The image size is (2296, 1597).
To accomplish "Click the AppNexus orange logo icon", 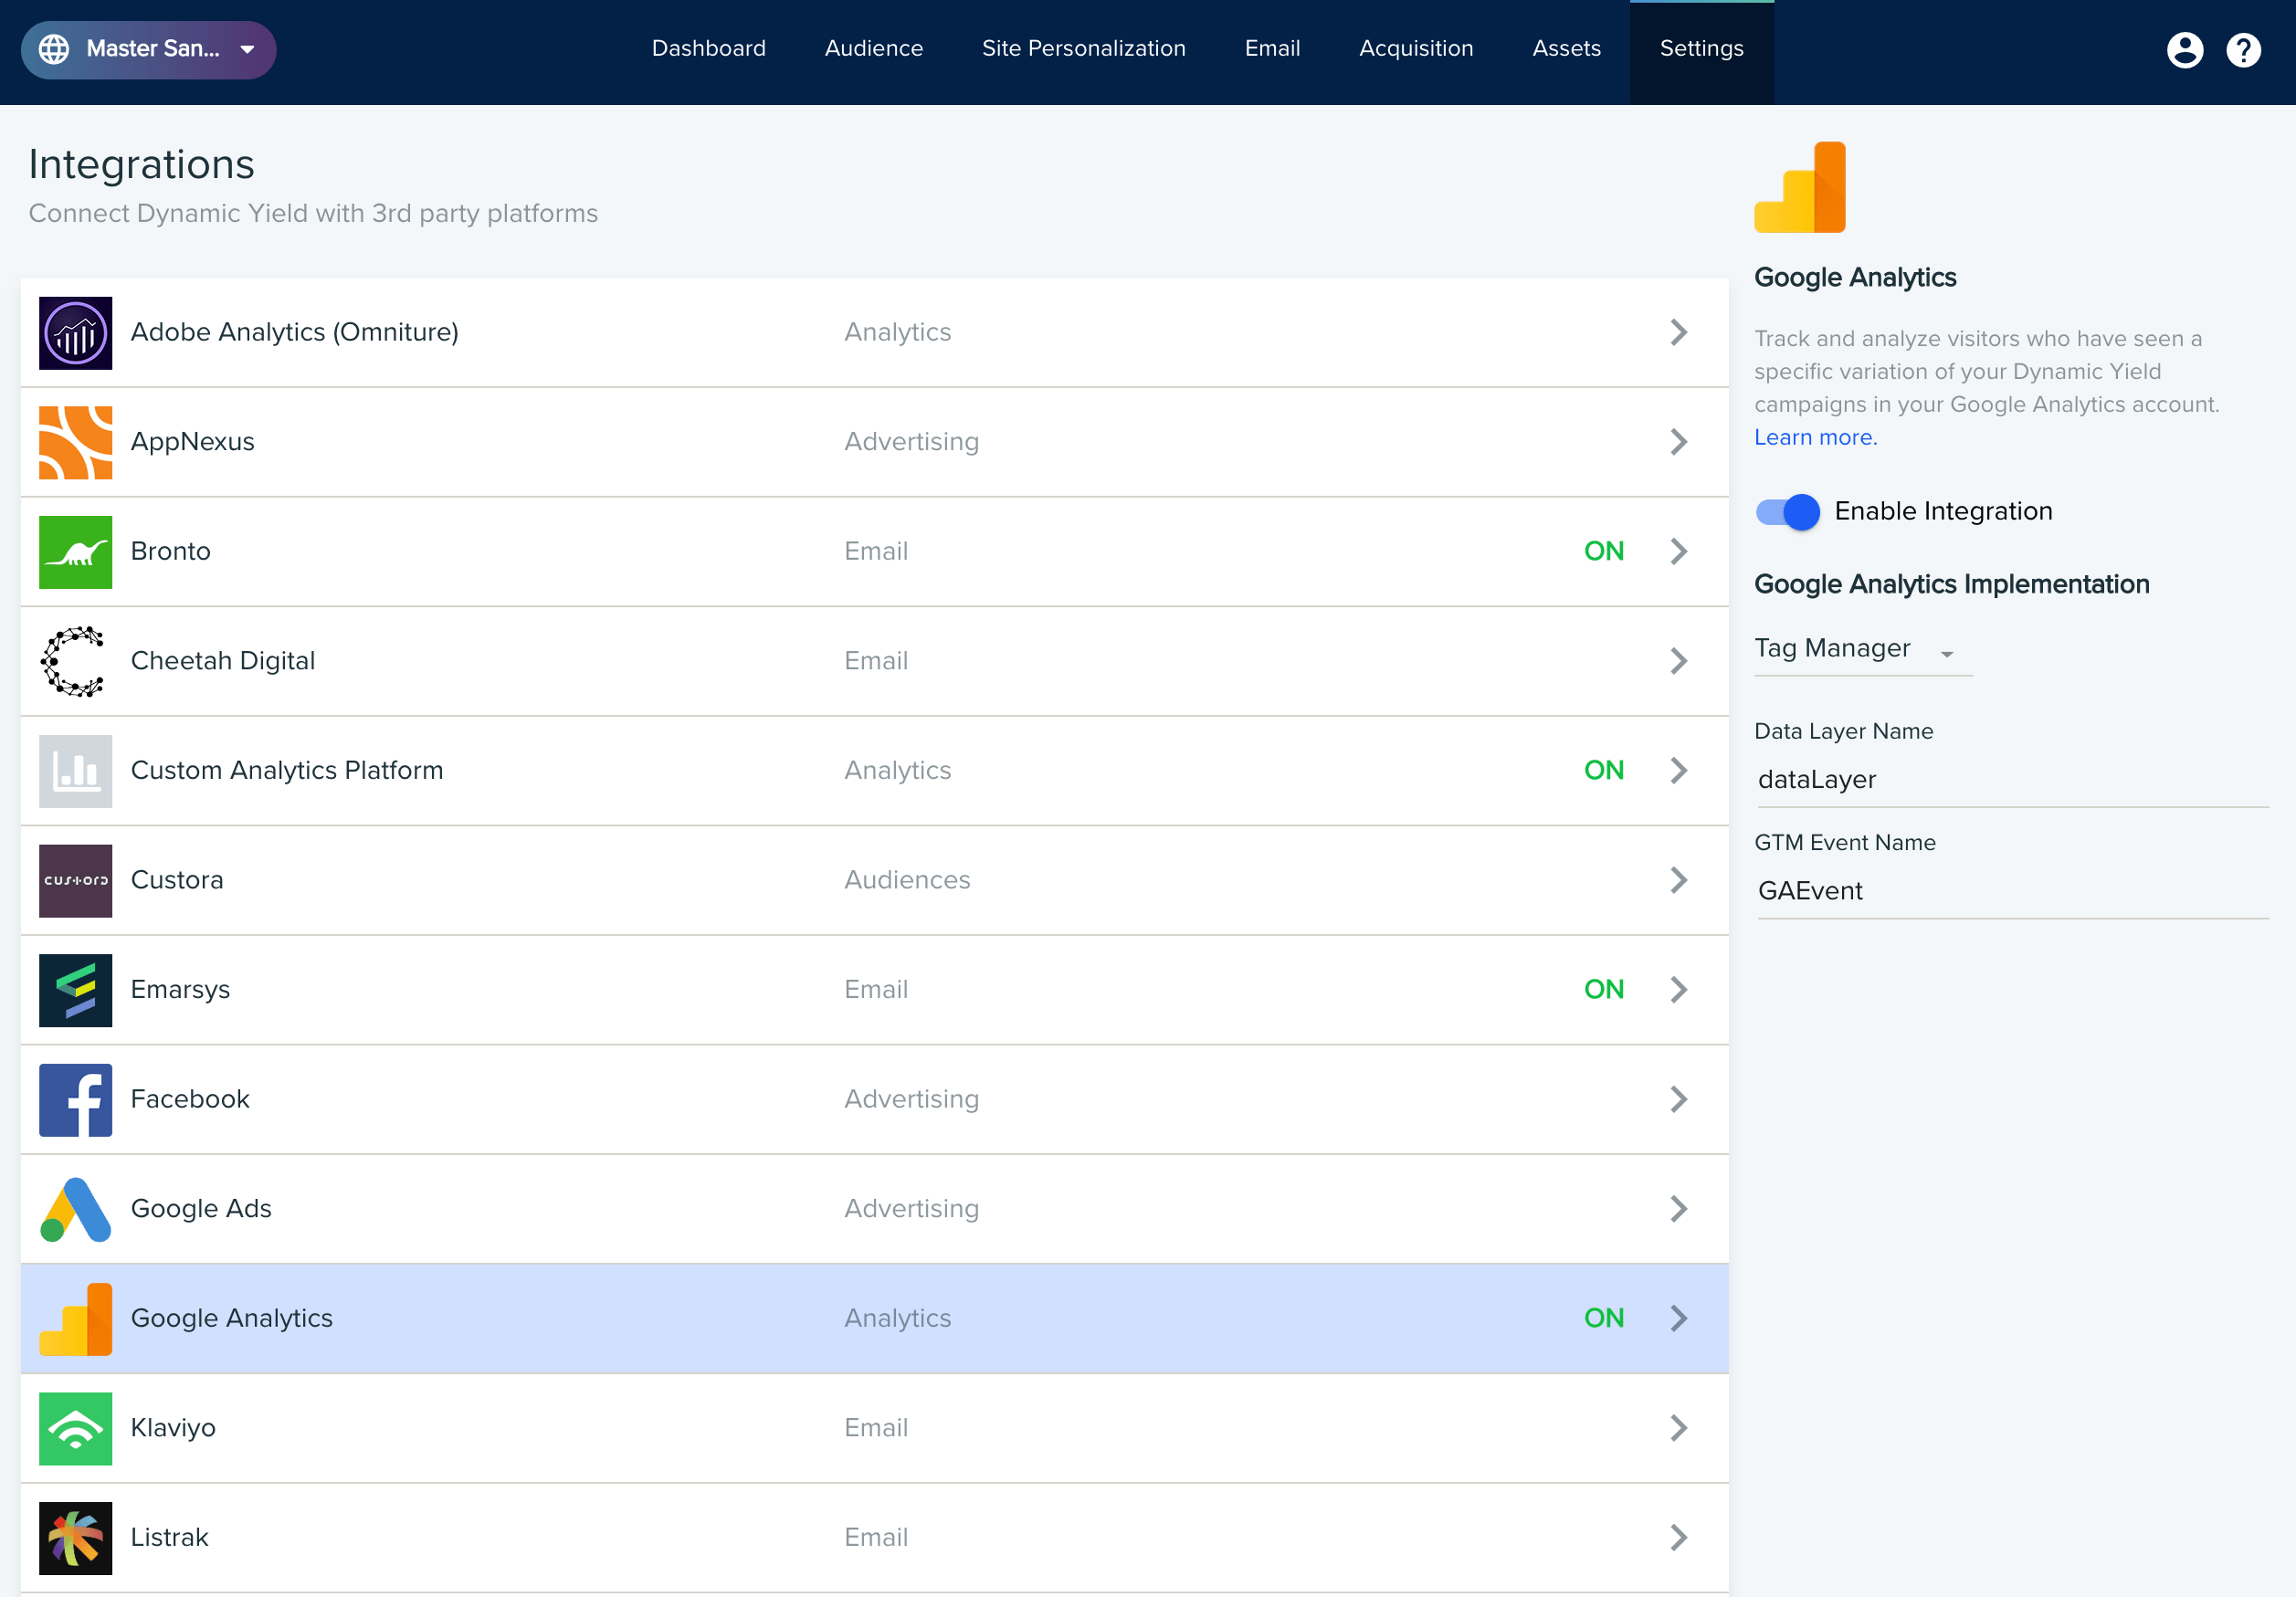I will [75, 442].
